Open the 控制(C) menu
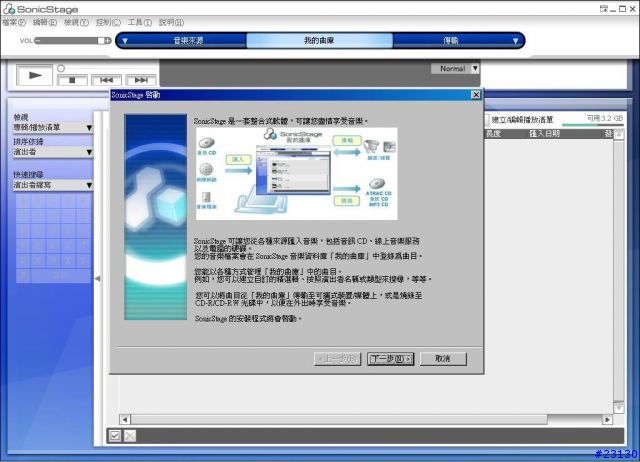This screenshot has width=640, height=462. coord(108,22)
